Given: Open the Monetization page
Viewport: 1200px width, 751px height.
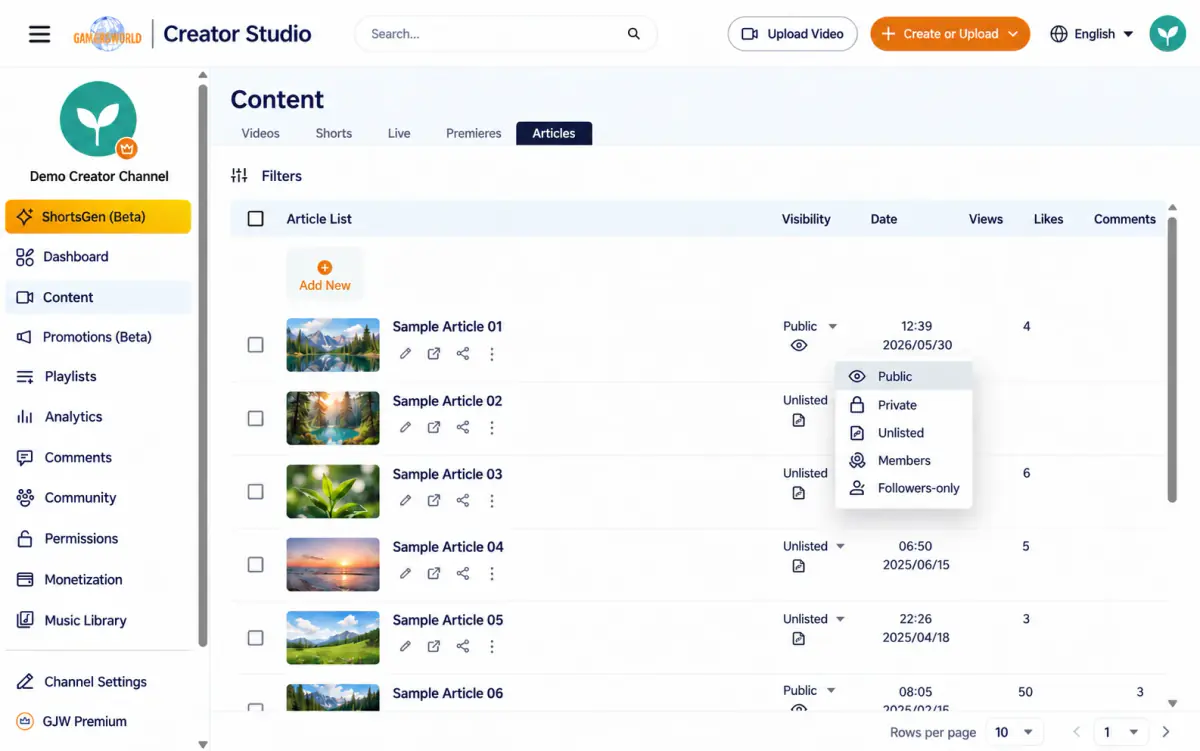Looking at the screenshot, I should click(x=98, y=580).
